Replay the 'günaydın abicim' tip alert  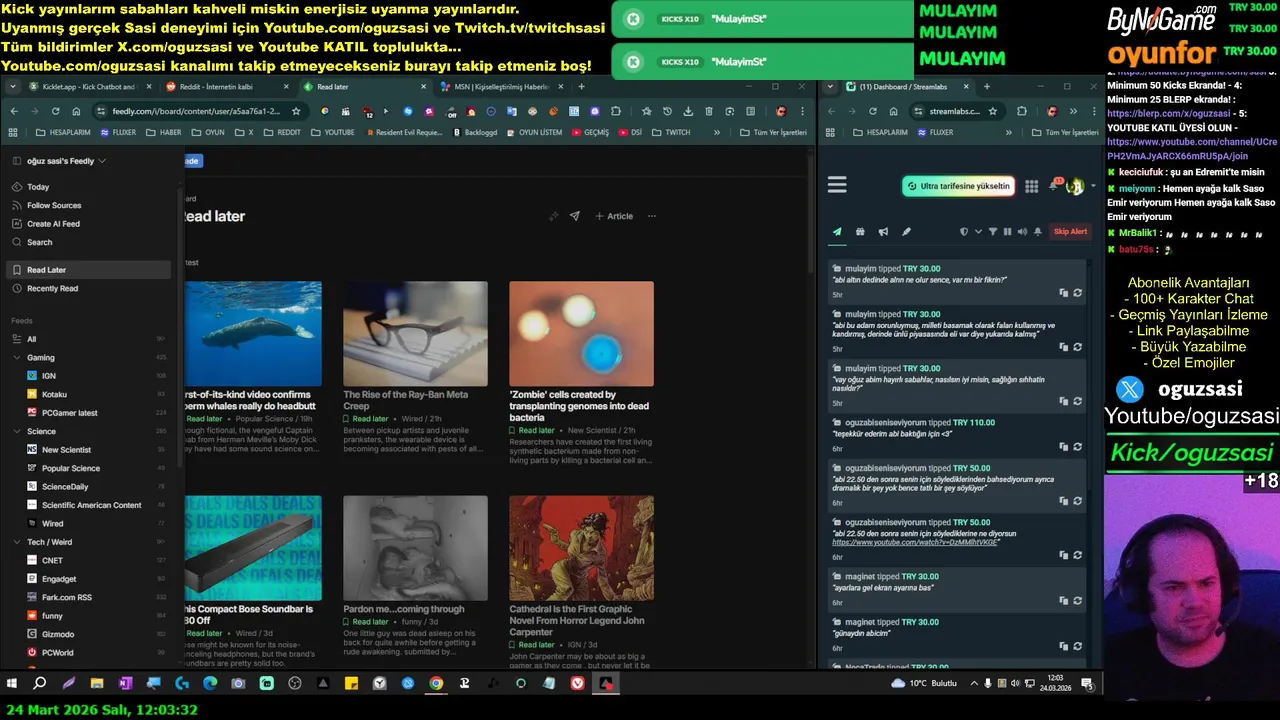click(x=1077, y=647)
